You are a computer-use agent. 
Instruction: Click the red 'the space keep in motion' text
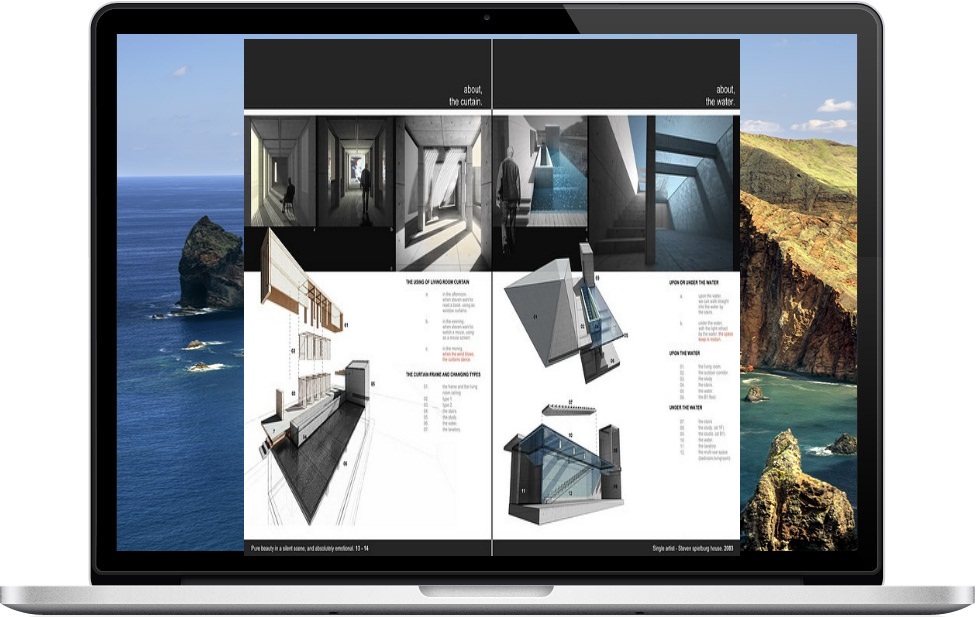716,337
